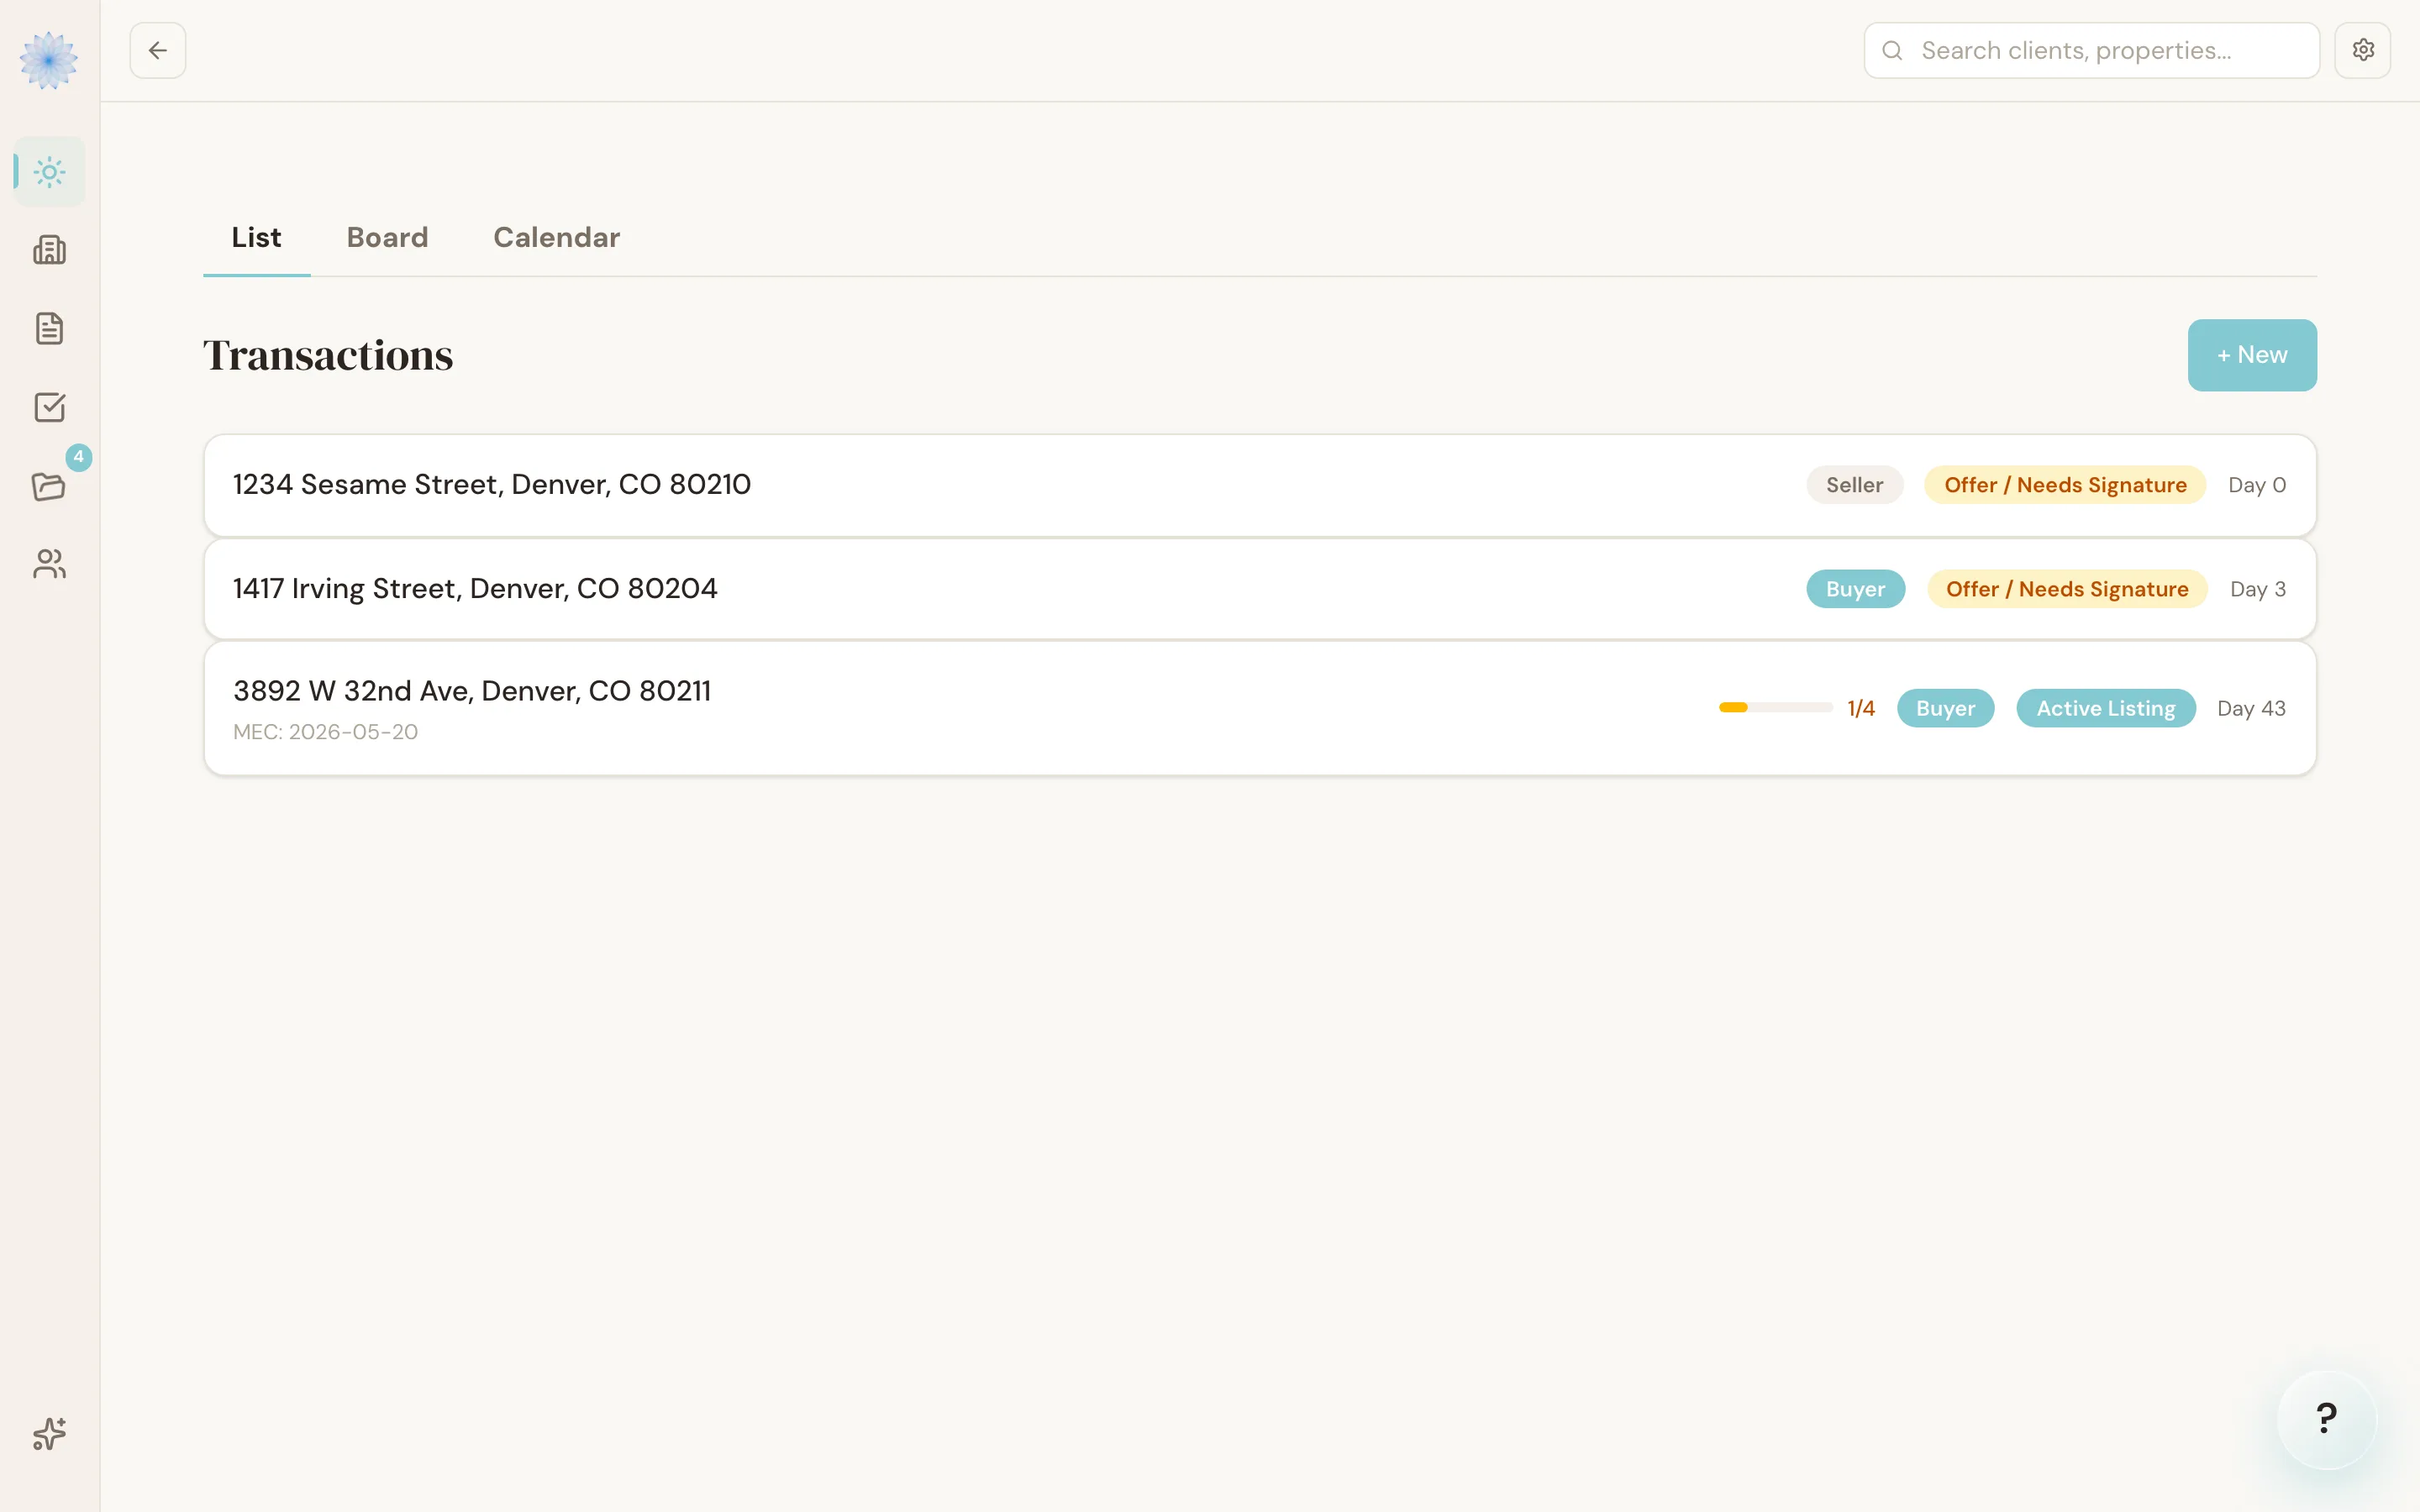Viewport: 2420px width, 1512px height.
Task: Open the checkbox tasks icon in sidebar
Action: [49, 407]
